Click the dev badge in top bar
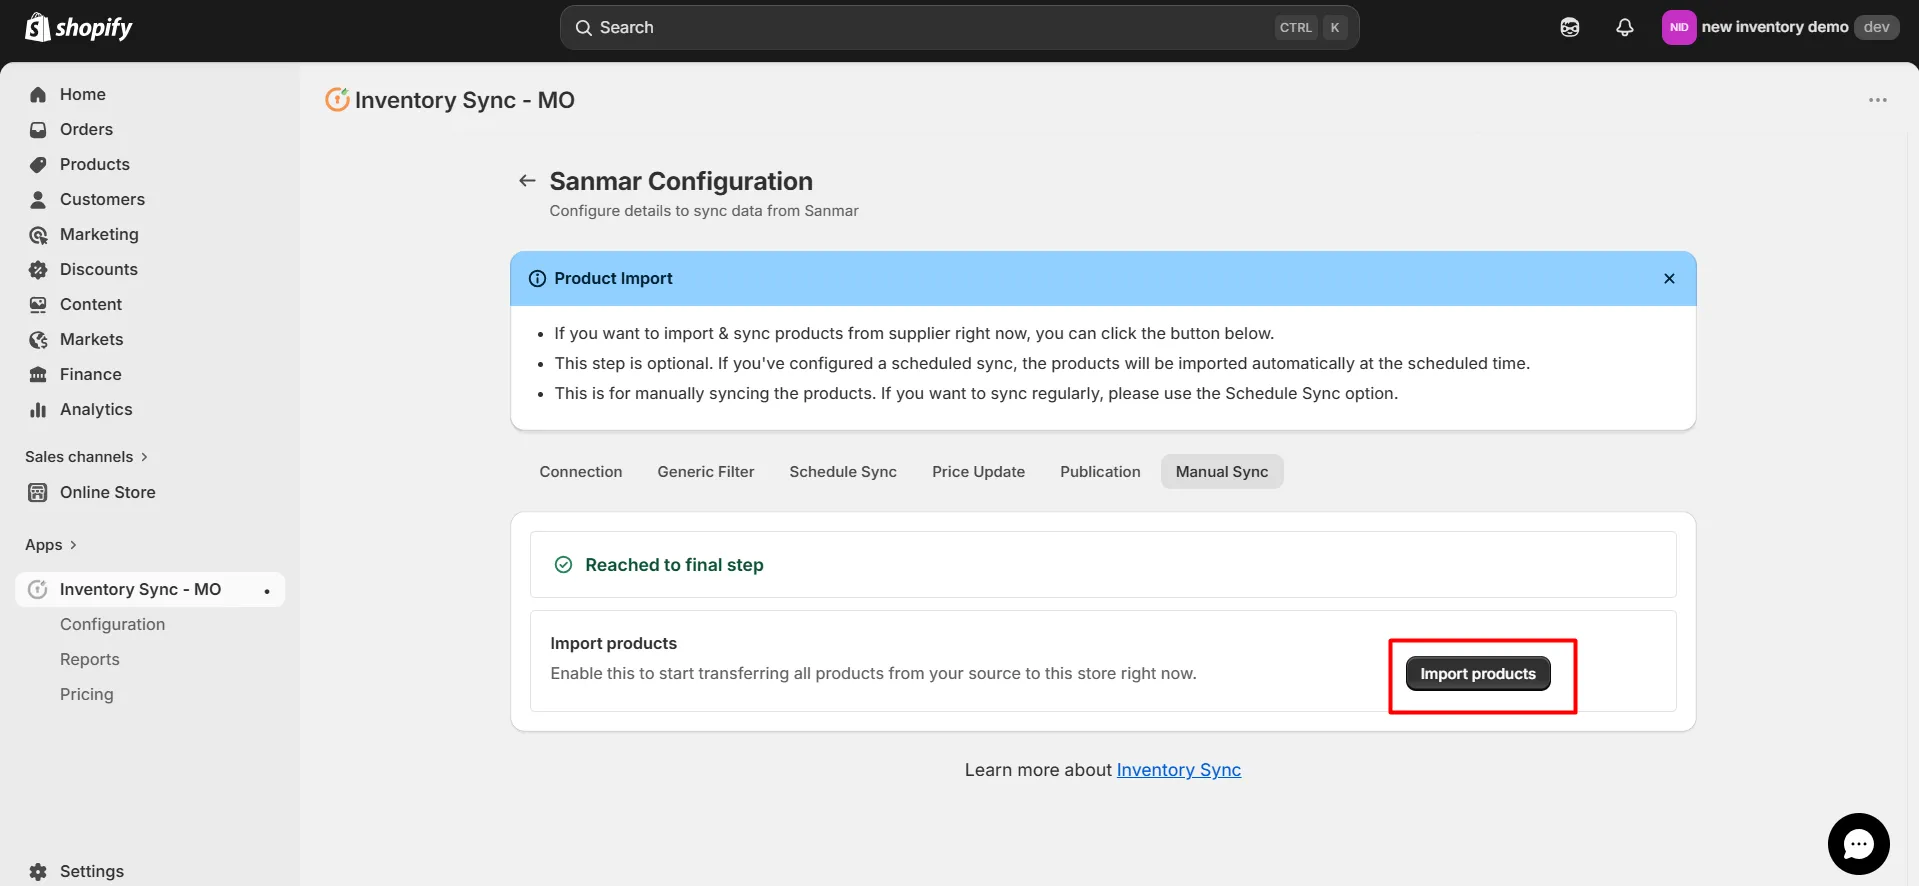Viewport: 1919px width, 886px height. (1876, 27)
